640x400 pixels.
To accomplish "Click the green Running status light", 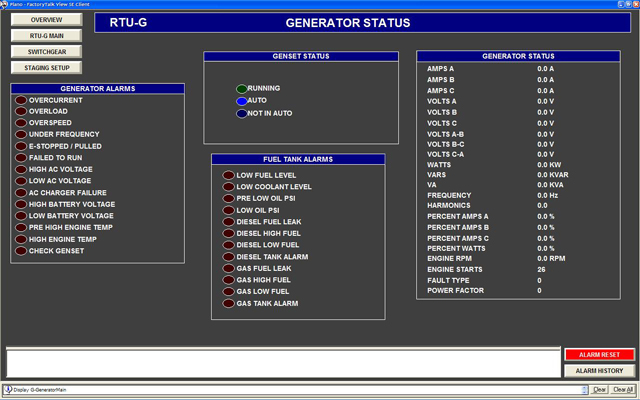I will tap(241, 89).
